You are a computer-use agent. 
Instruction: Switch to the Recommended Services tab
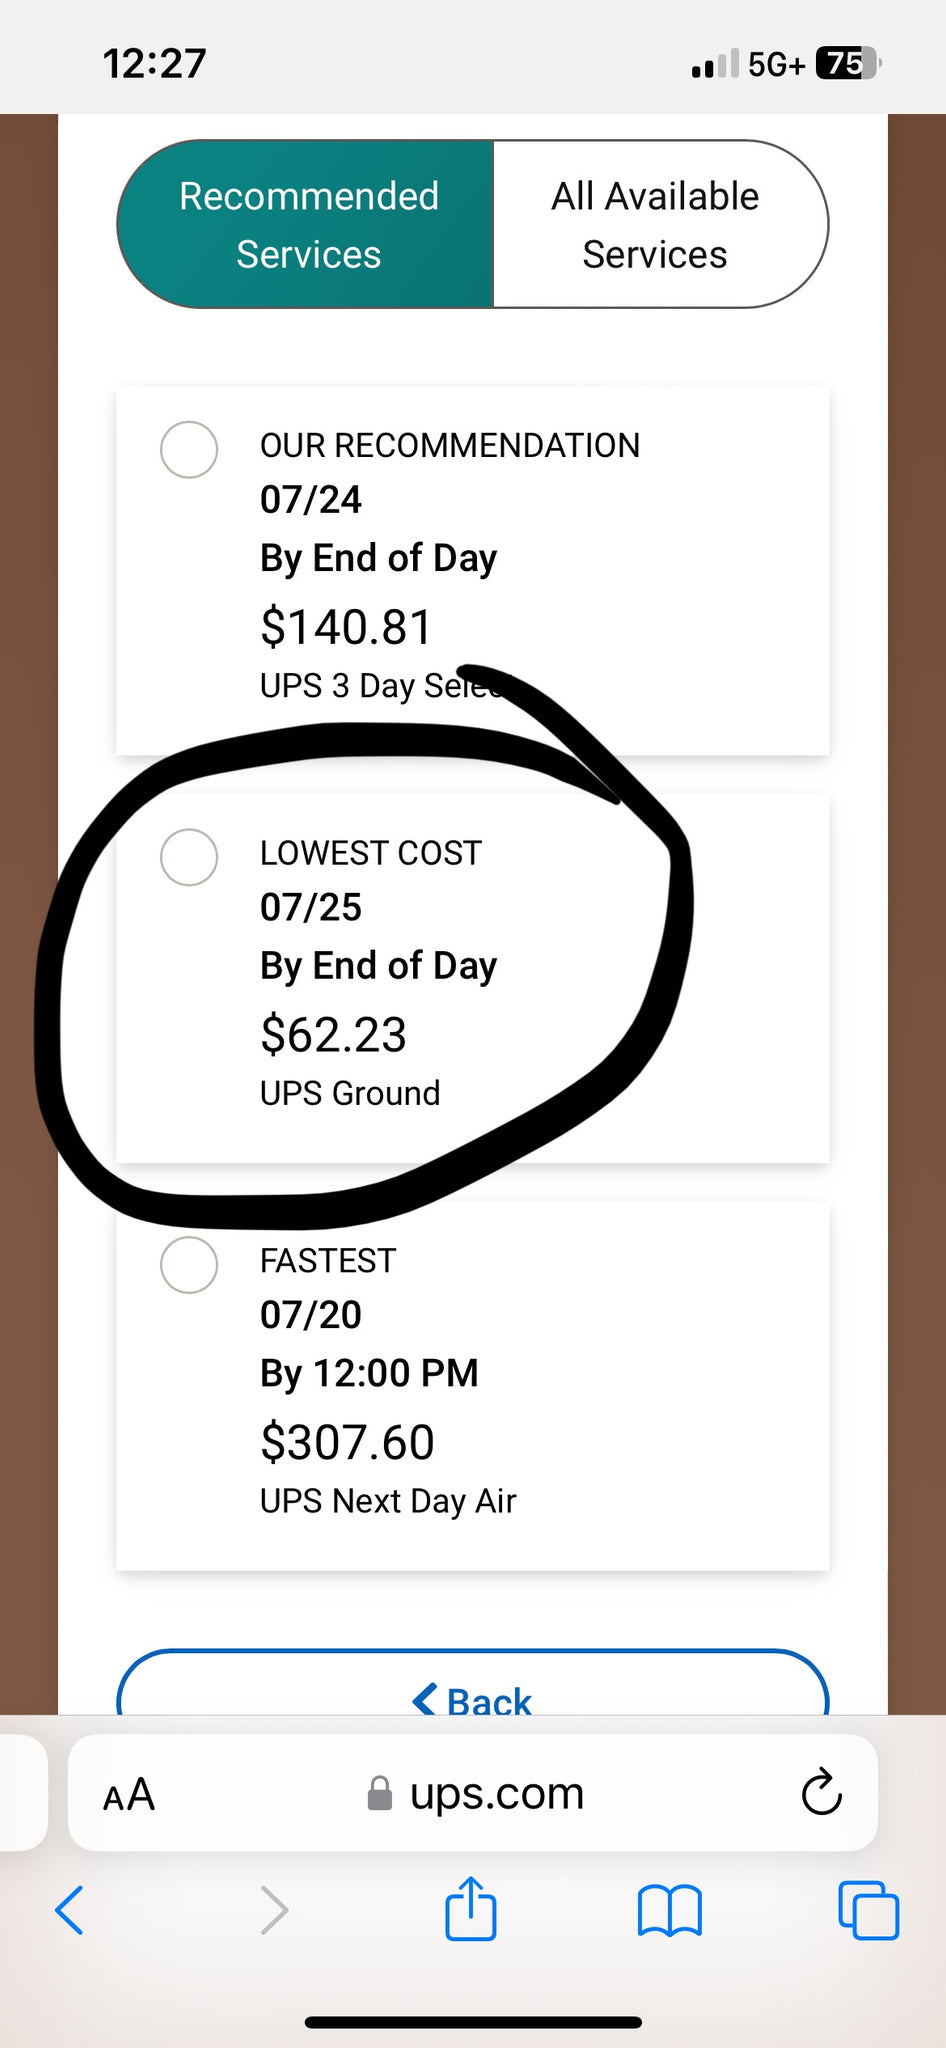[308, 224]
